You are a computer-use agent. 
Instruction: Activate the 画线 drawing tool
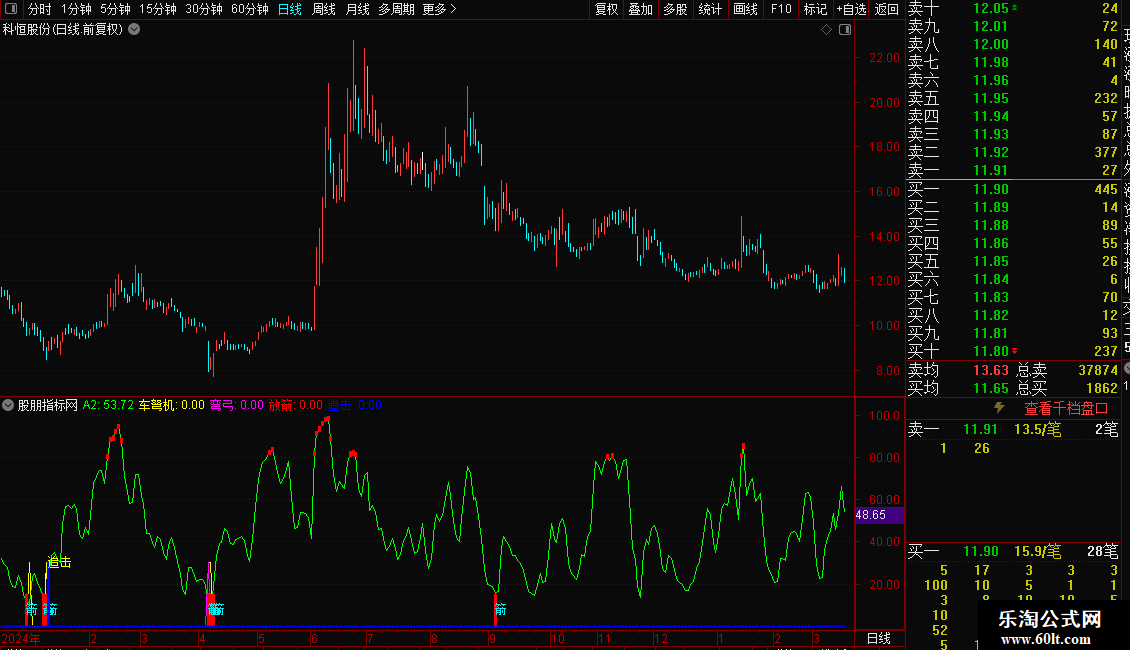click(745, 9)
